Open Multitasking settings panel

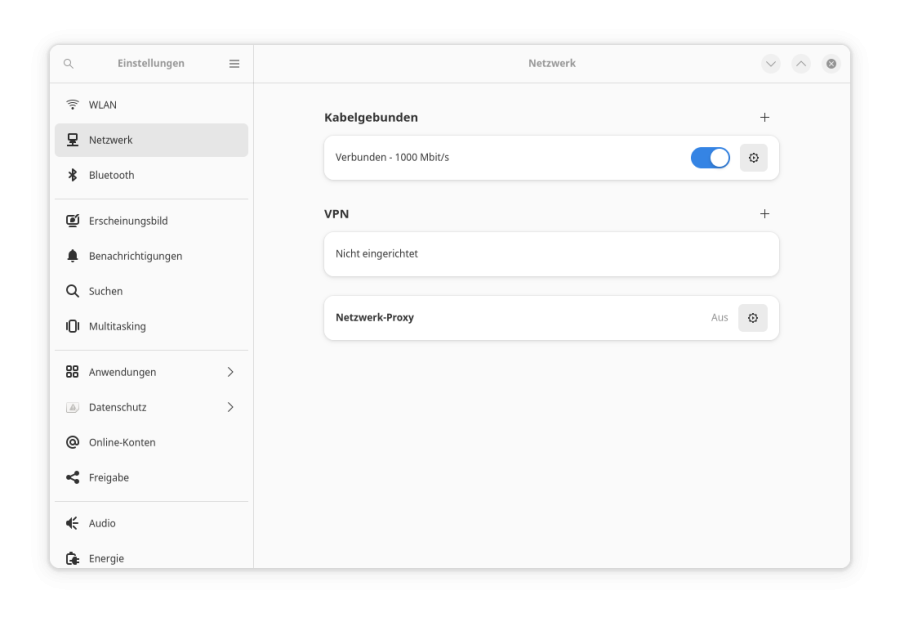[x=152, y=326]
